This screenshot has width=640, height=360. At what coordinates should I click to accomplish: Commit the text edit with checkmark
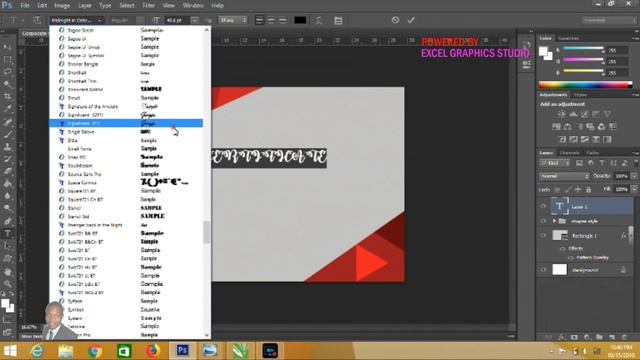(x=411, y=20)
